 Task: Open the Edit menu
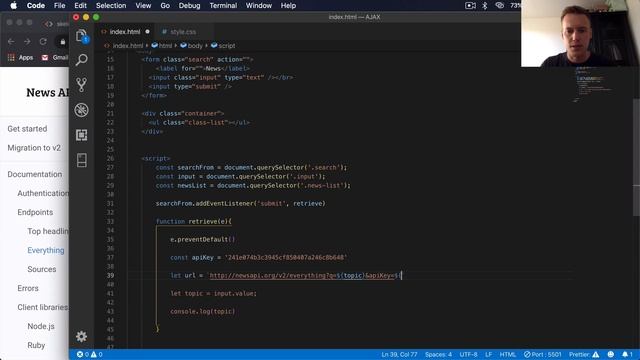tap(80, 6)
